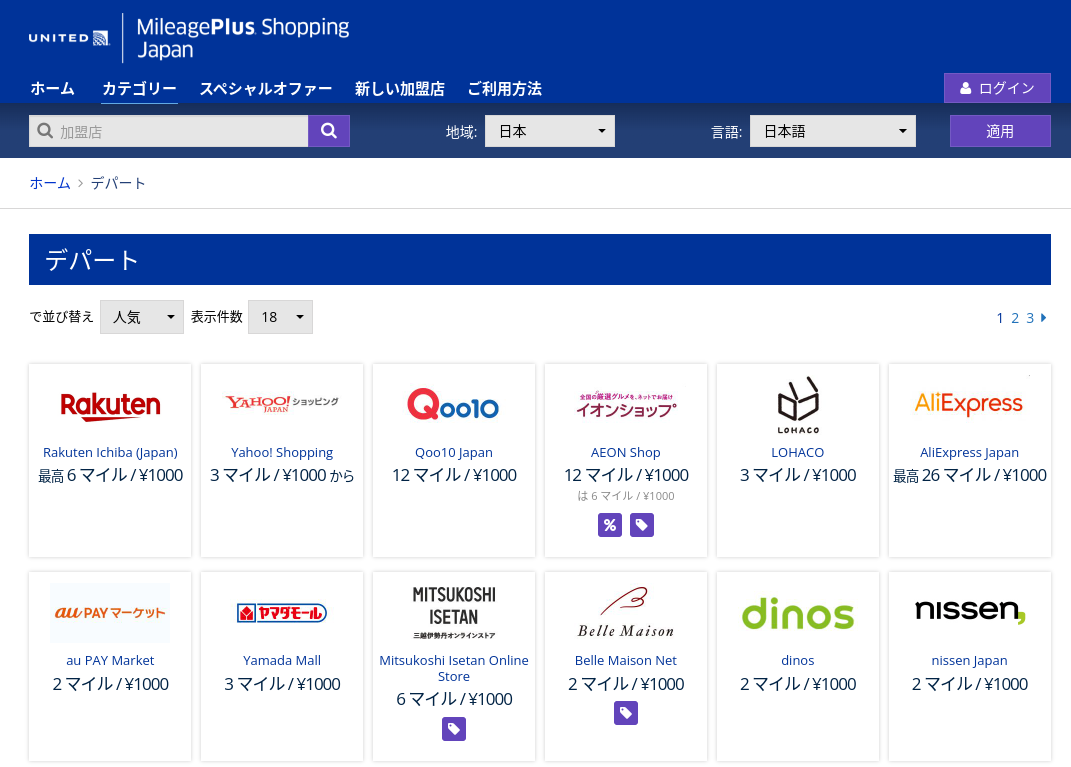Click the Belle Maison logo

click(626, 612)
